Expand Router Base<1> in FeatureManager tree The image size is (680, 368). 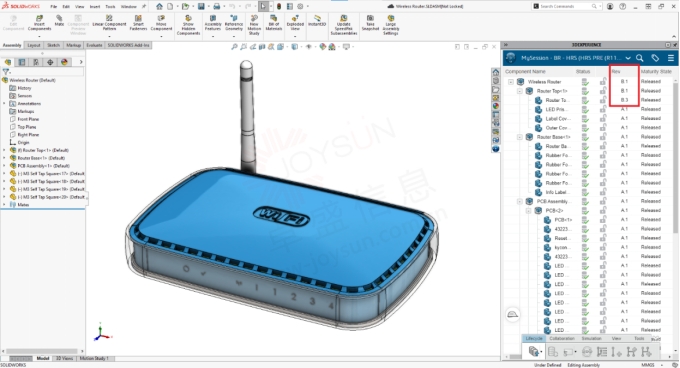click(x=5, y=158)
